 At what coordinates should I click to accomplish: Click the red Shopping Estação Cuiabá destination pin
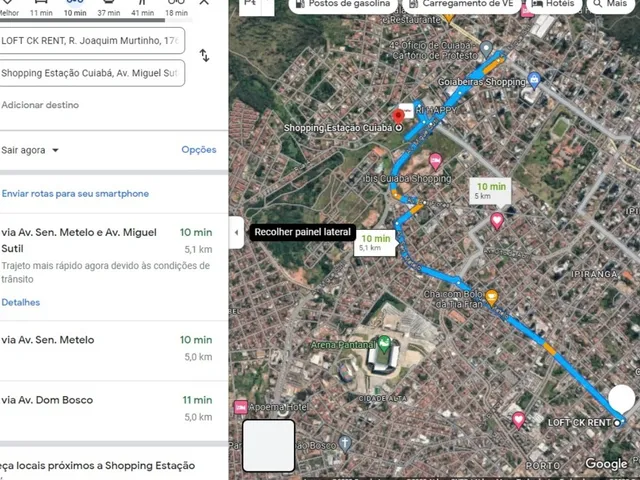[x=398, y=117]
